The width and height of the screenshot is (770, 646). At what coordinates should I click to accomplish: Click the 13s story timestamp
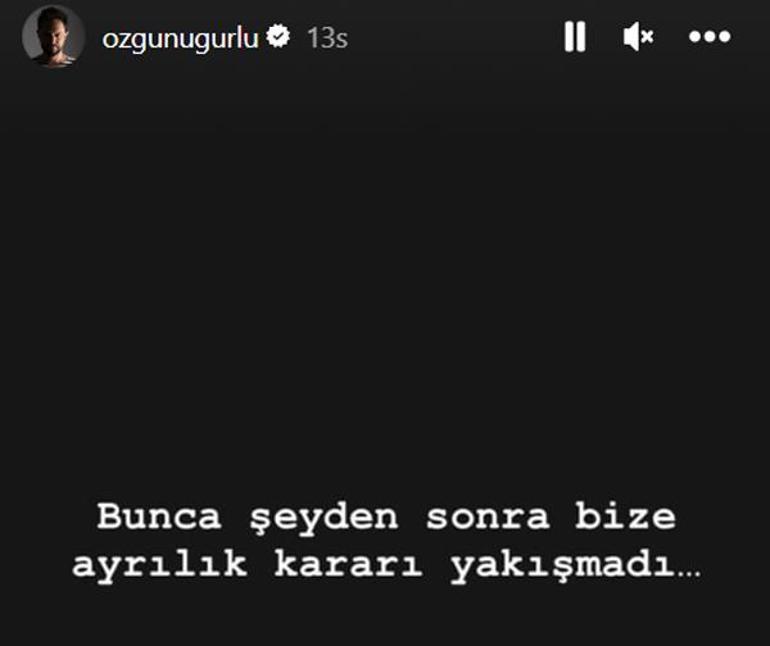(x=328, y=38)
